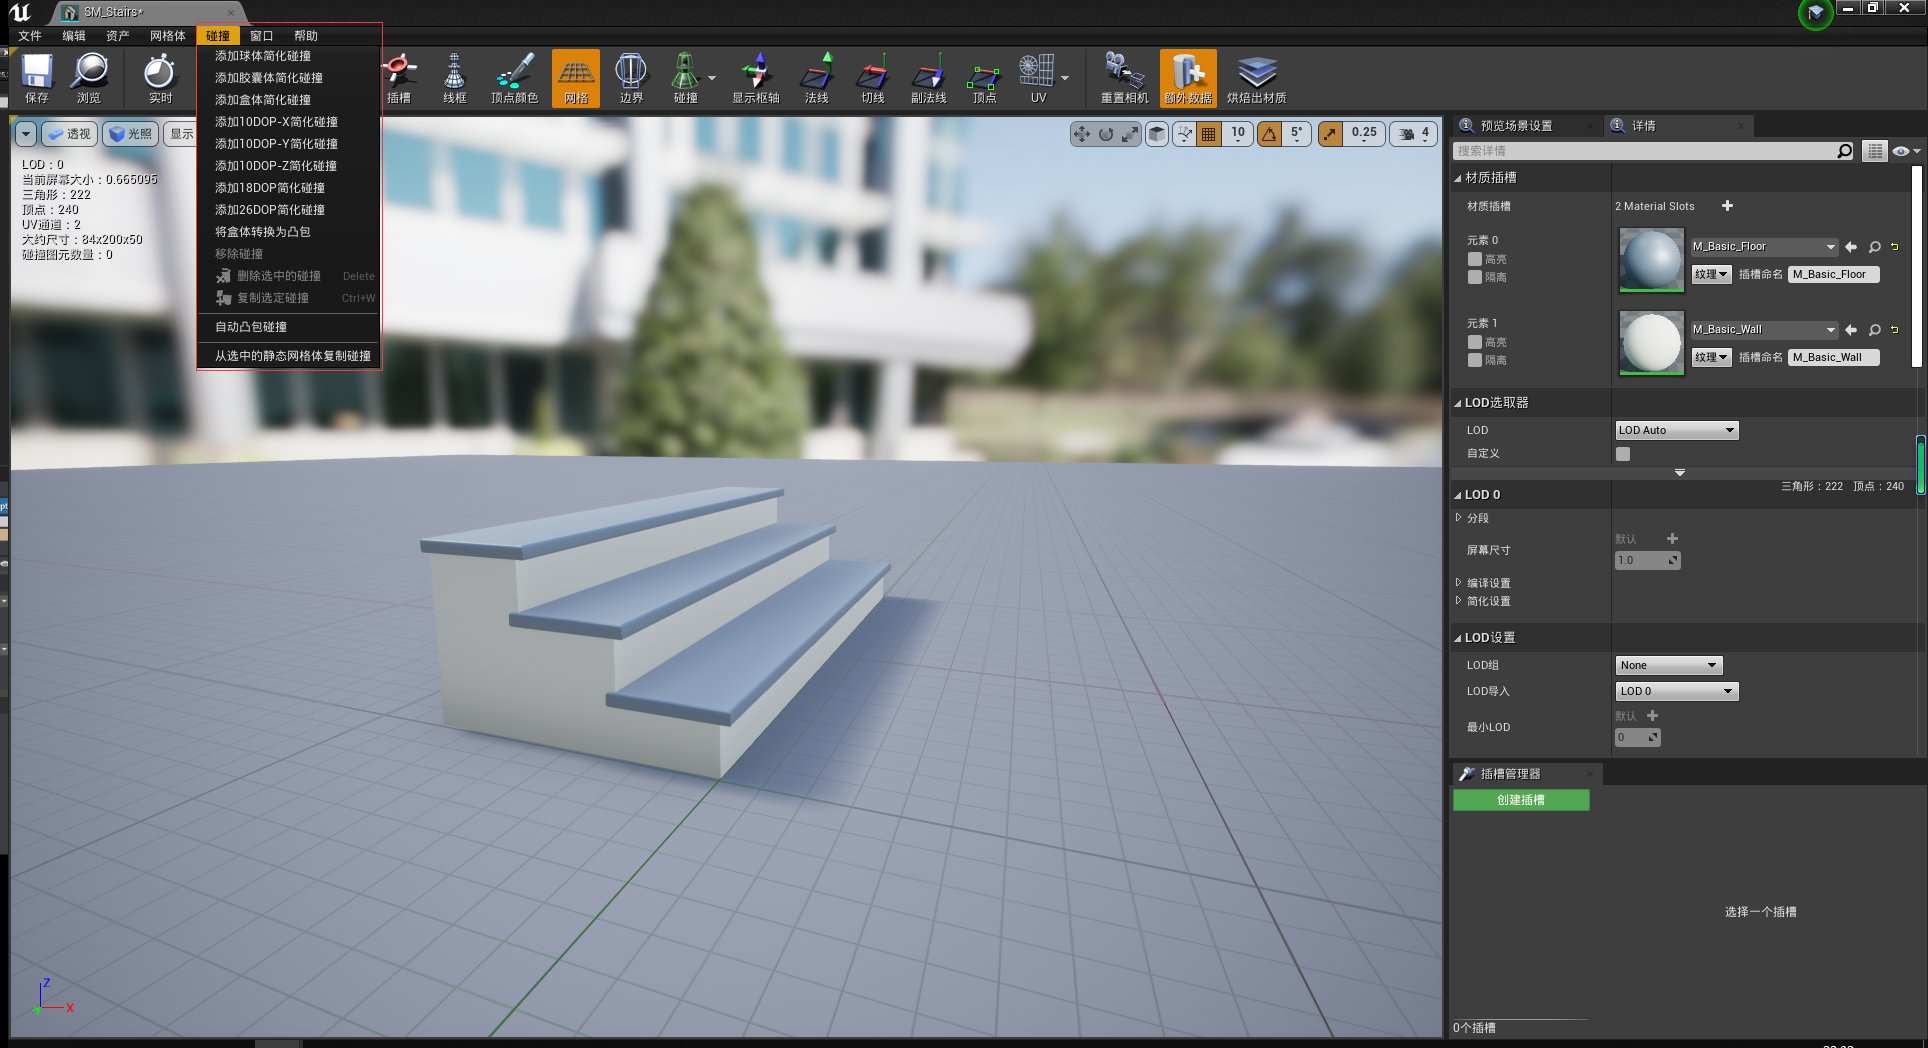1928x1048 pixels.
Task: Open the LOD导入 LOD 0 dropdown
Action: (x=1677, y=691)
